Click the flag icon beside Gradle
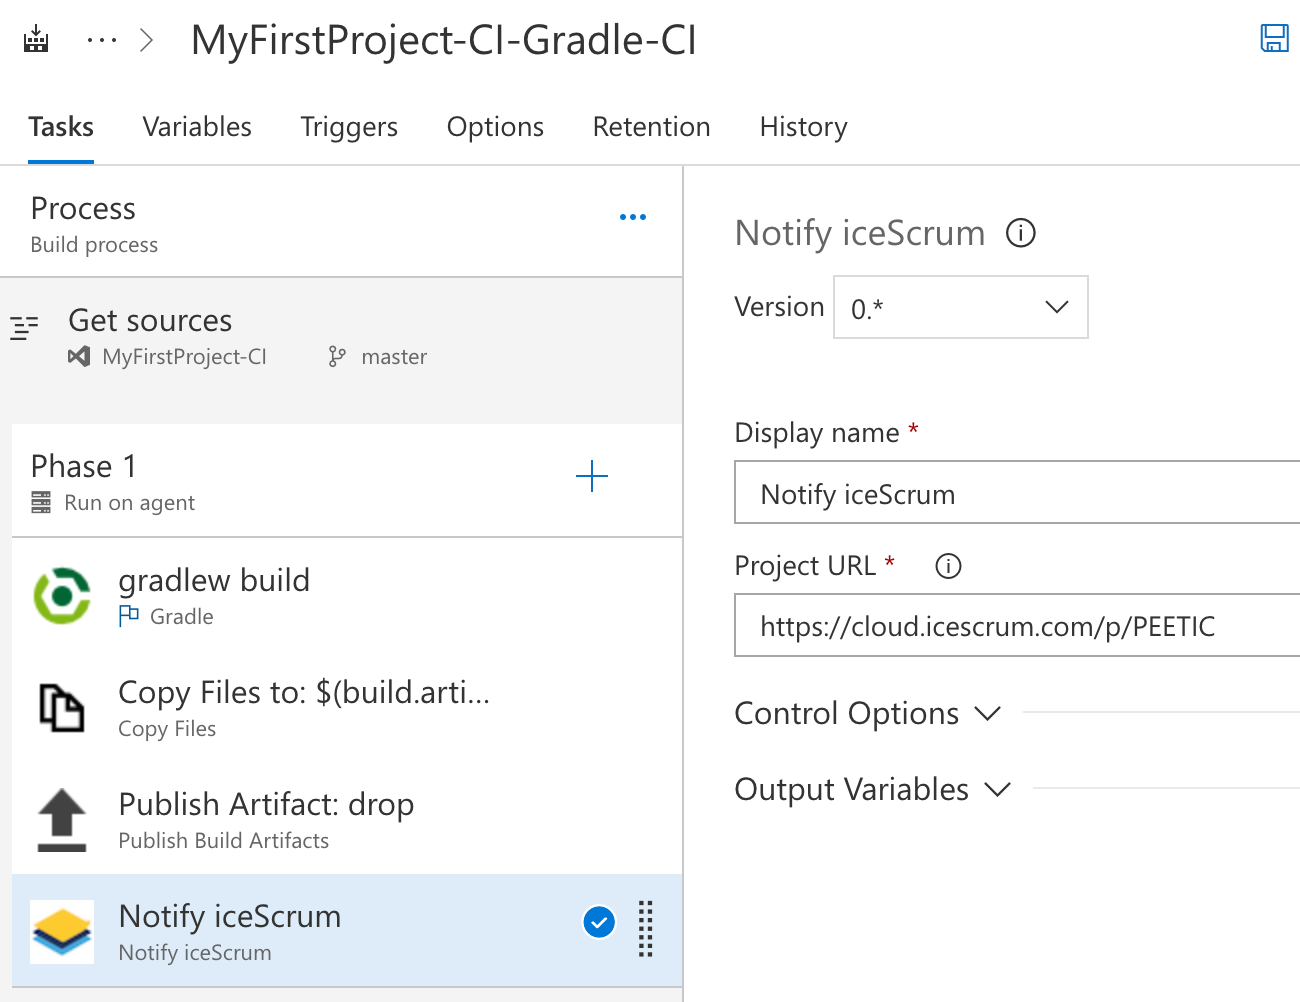The width and height of the screenshot is (1300, 1002). point(129,616)
